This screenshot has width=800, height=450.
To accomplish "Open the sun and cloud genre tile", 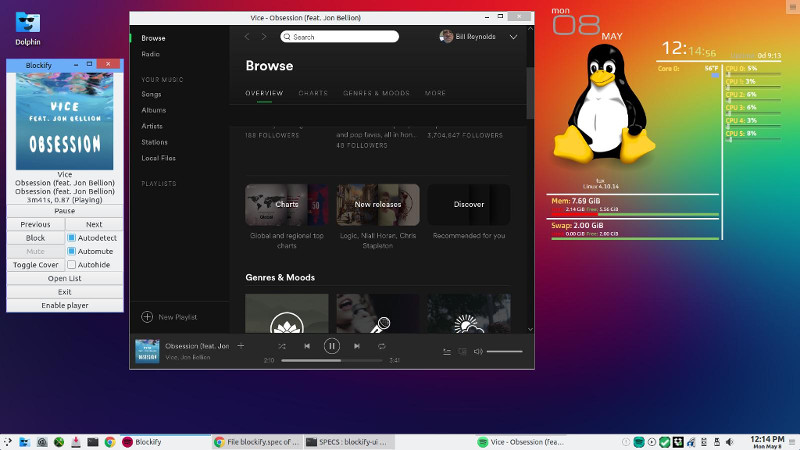I will coord(469,313).
